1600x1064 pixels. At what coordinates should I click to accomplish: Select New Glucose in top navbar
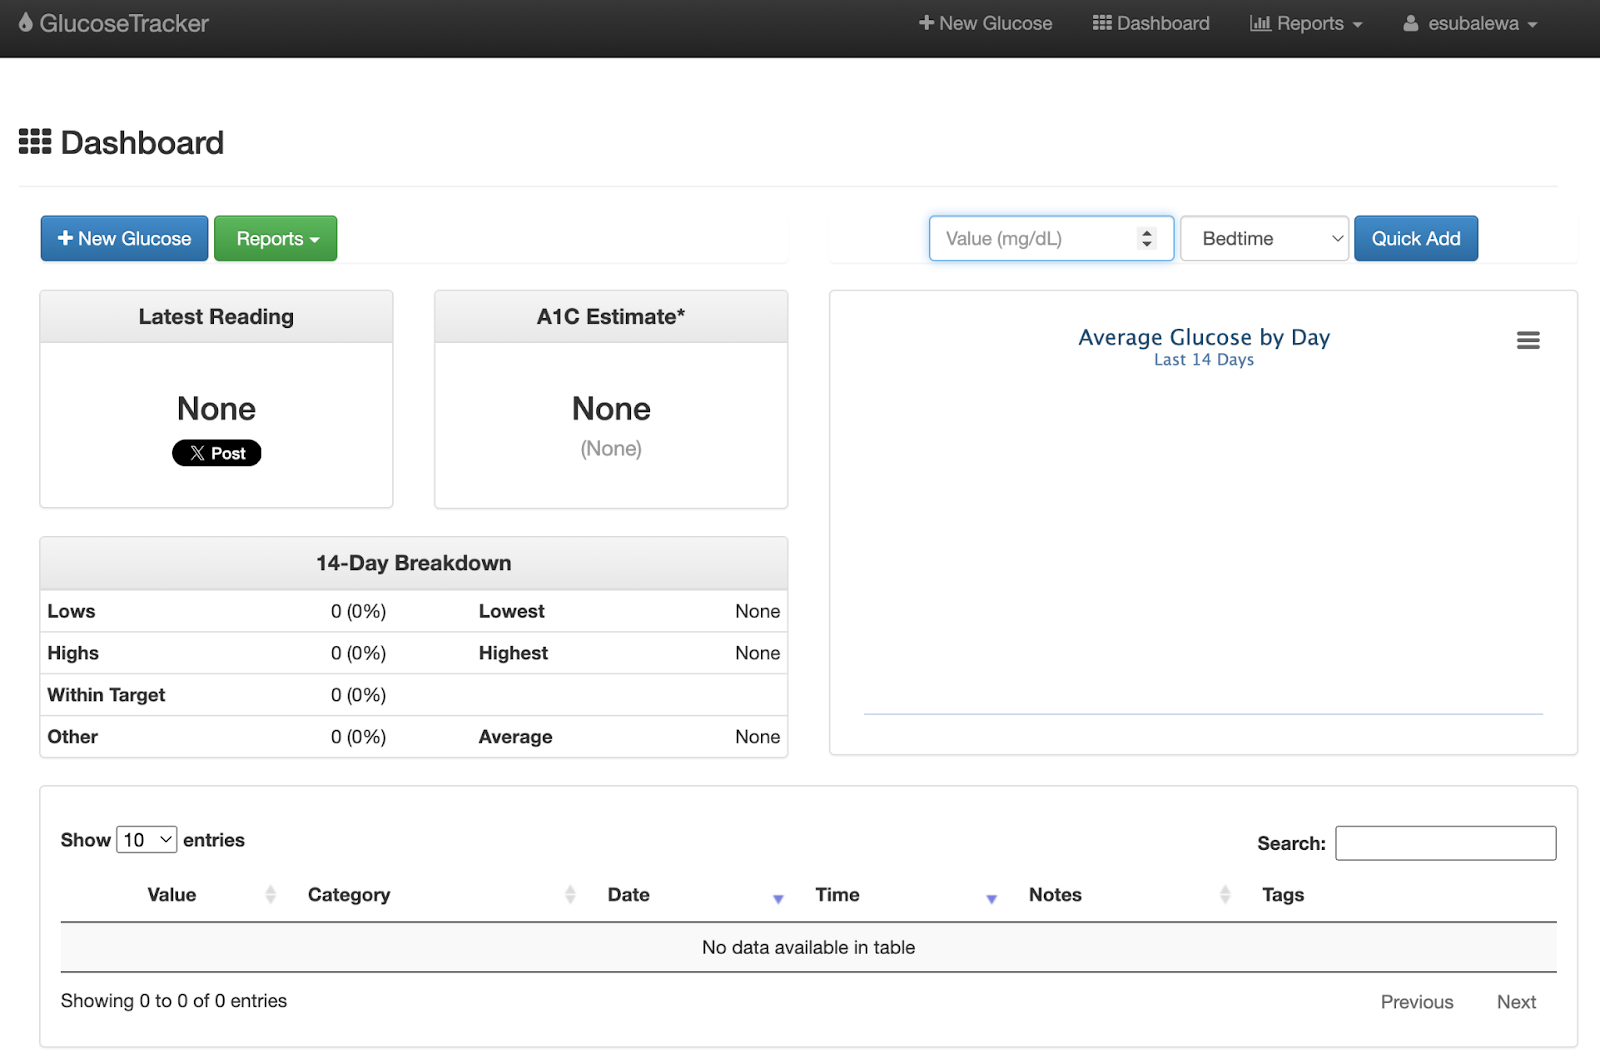(x=985, y=23)
